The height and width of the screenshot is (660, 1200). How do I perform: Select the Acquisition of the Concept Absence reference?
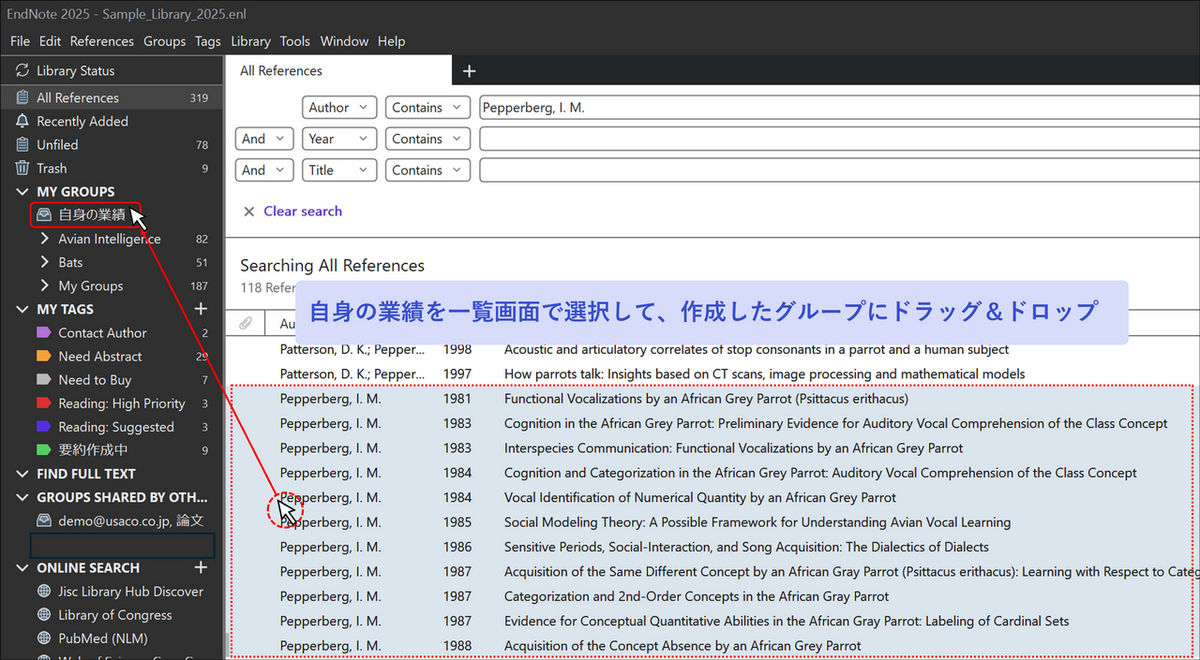point(712,646)
